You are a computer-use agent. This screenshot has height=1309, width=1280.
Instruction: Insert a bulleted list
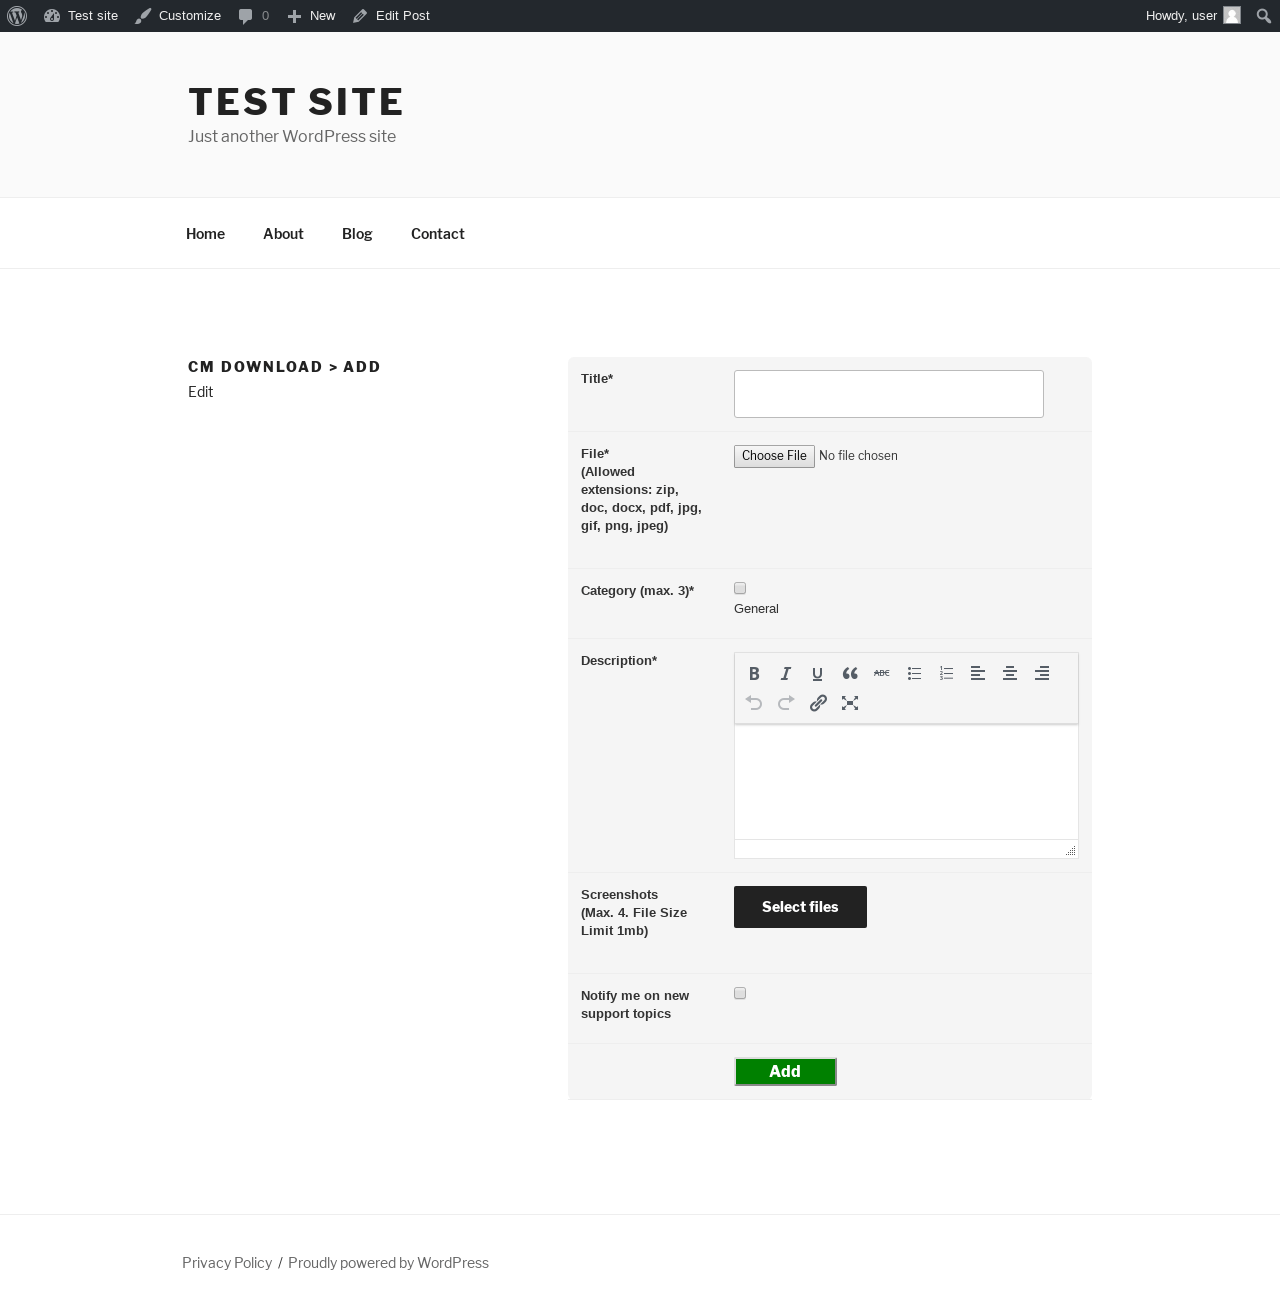(914, 673)
